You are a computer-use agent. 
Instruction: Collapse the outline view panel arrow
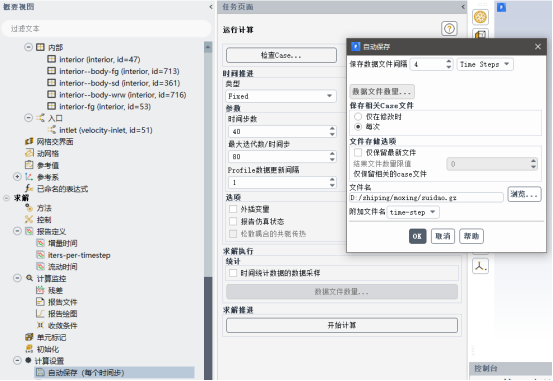pos(211,7)
